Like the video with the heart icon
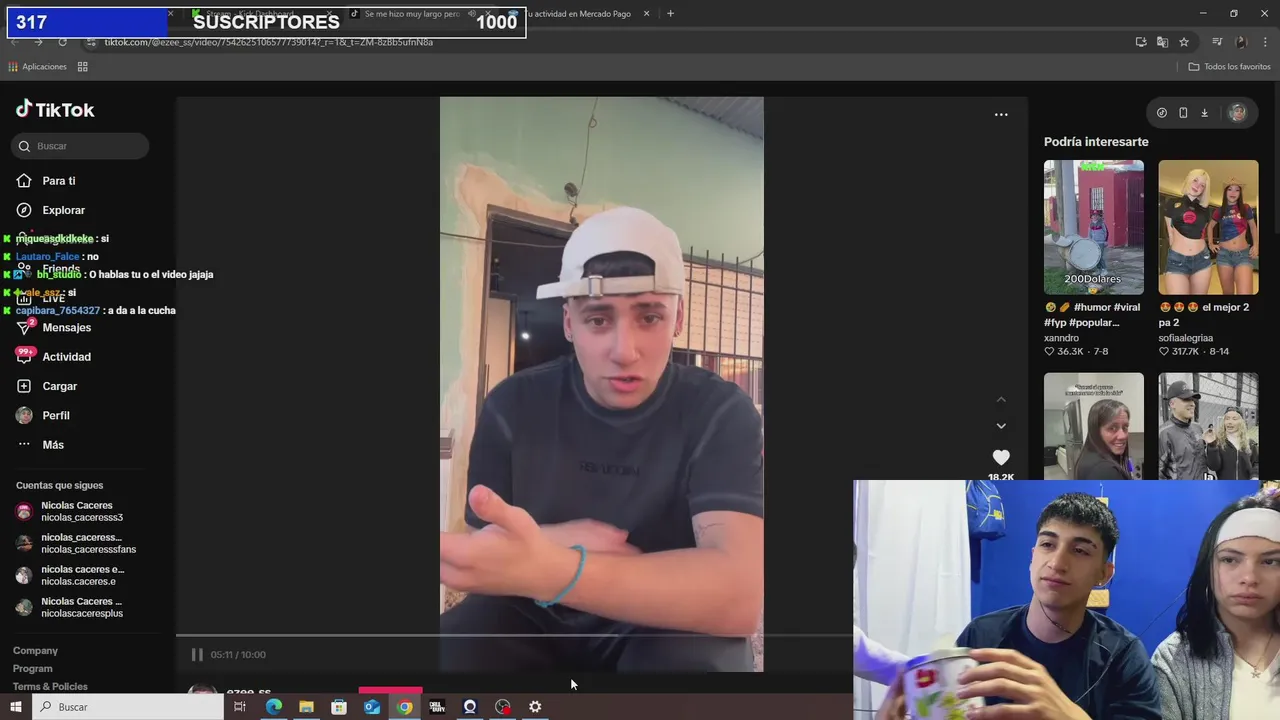1280x720 pixels. pyautogui.click(x=1001, y=457)
